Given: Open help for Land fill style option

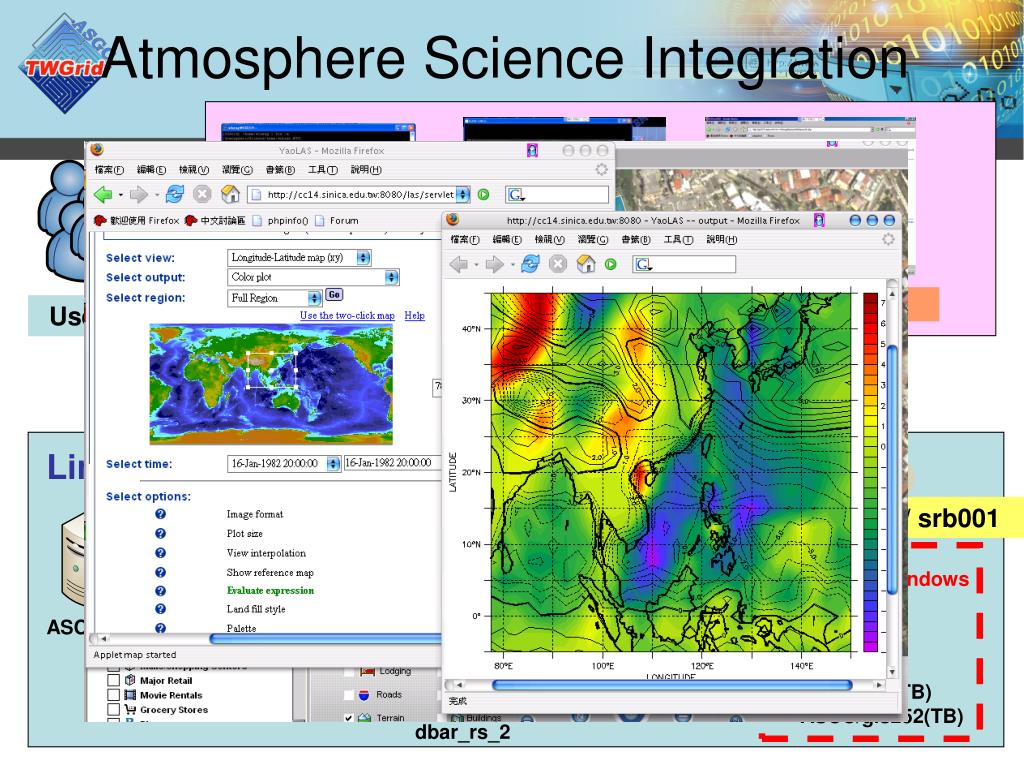Looking at the screenshot, I should (160, 609).
